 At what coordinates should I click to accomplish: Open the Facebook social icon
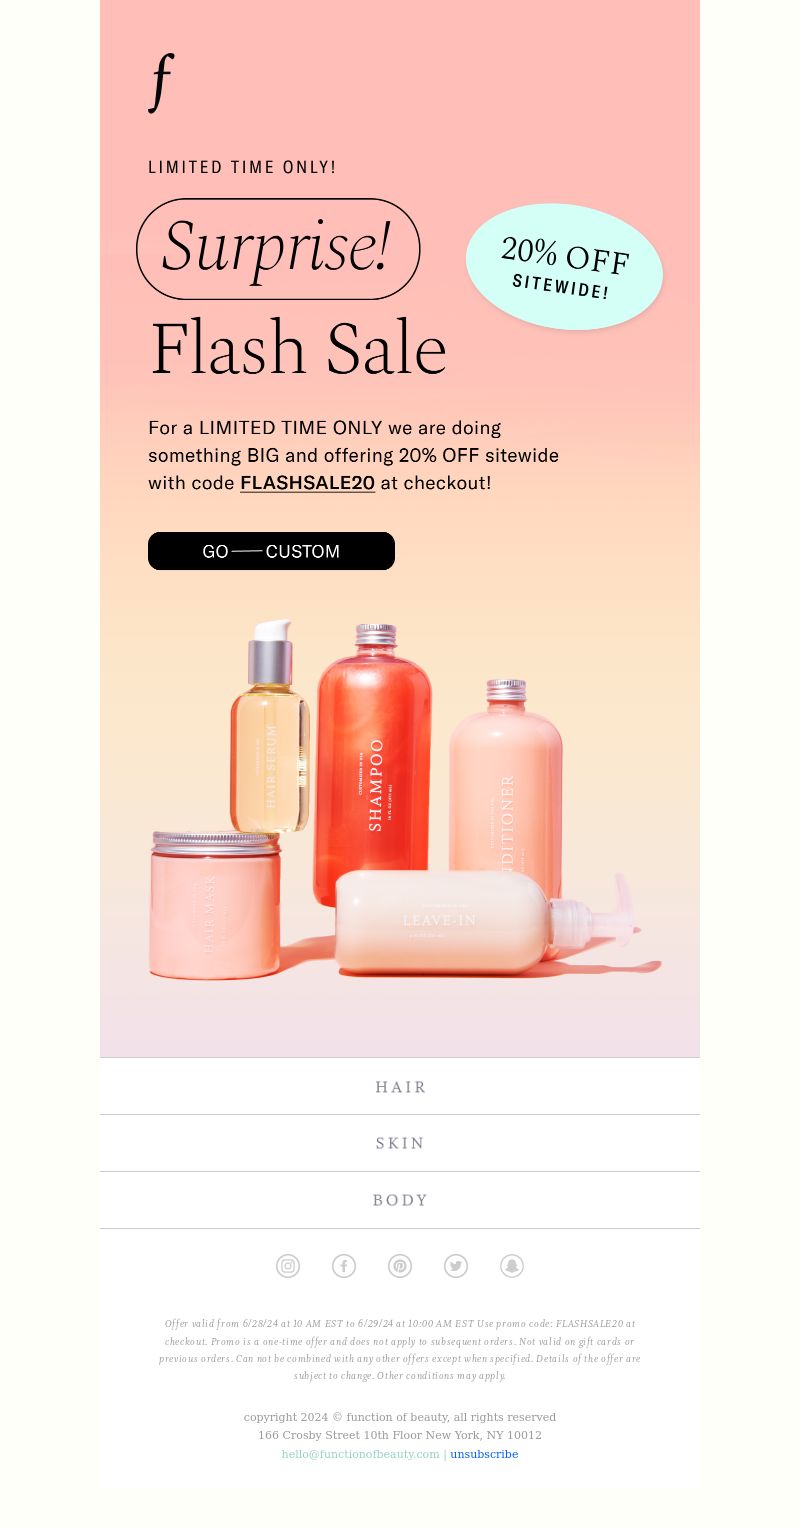(344, 1266)
